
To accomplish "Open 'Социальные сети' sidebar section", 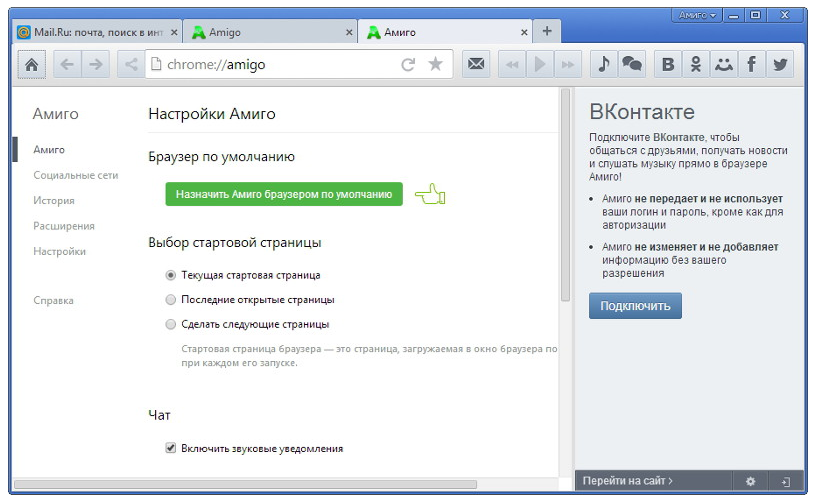I will click(x=76, y=175).
